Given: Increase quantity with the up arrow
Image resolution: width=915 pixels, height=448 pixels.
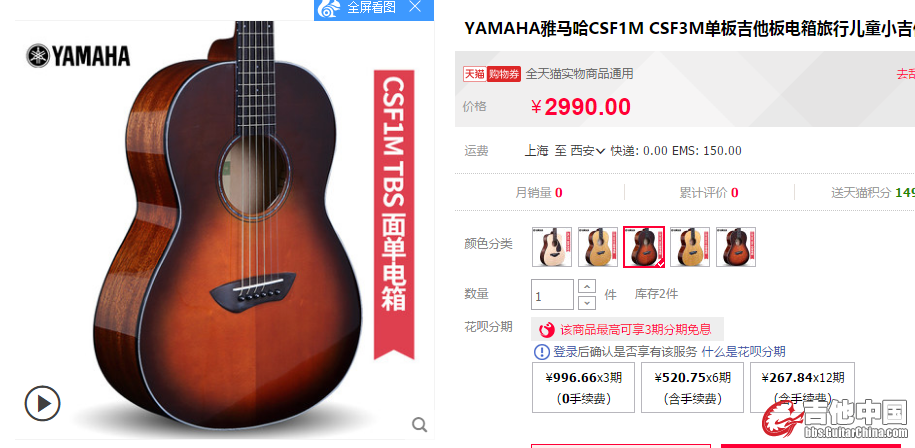Looking at the screenshot, I should coord(587,286).
